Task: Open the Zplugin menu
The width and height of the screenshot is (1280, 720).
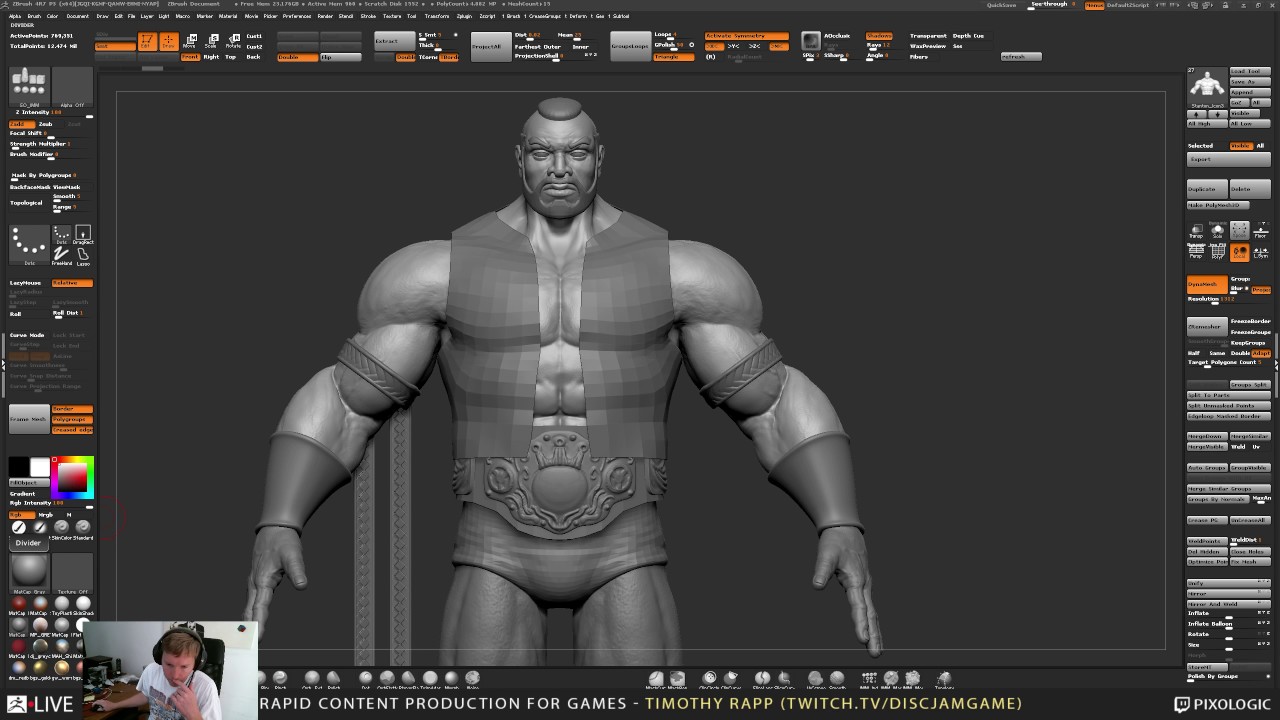Action: (x=464, y=16)
